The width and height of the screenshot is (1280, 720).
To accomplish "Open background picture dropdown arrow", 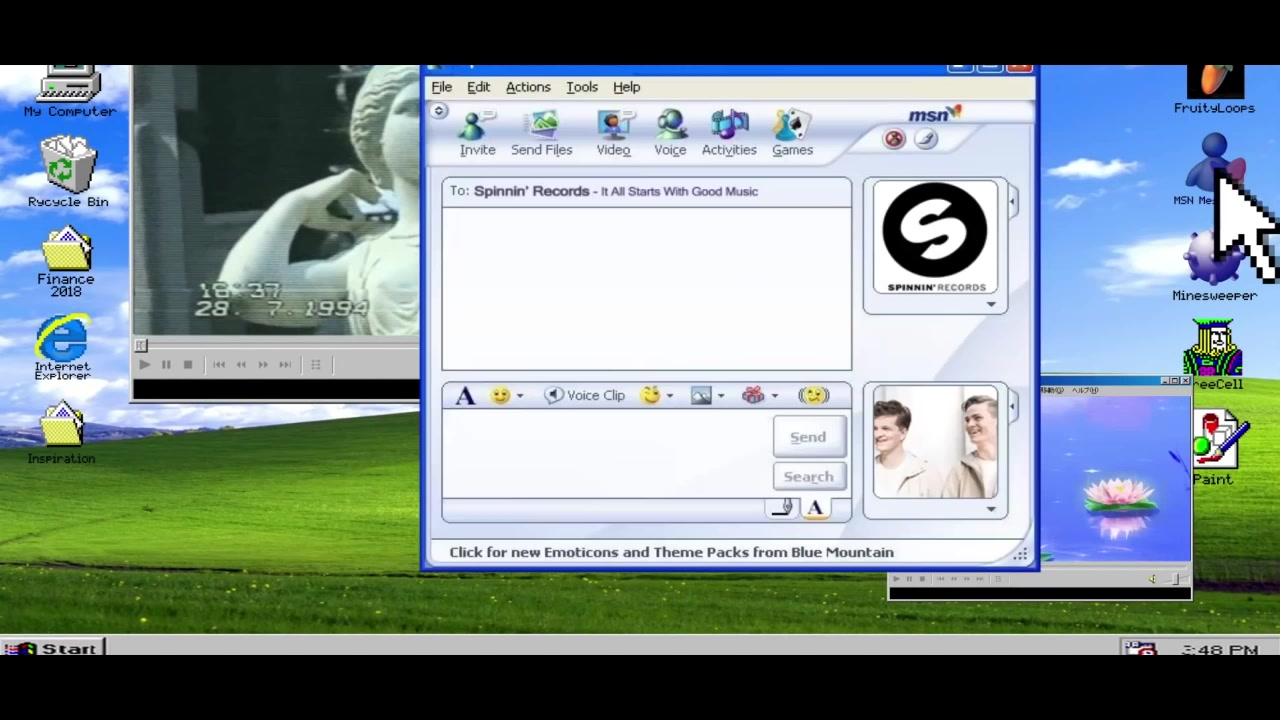I will pyautogui.click(x=720, y=396).
